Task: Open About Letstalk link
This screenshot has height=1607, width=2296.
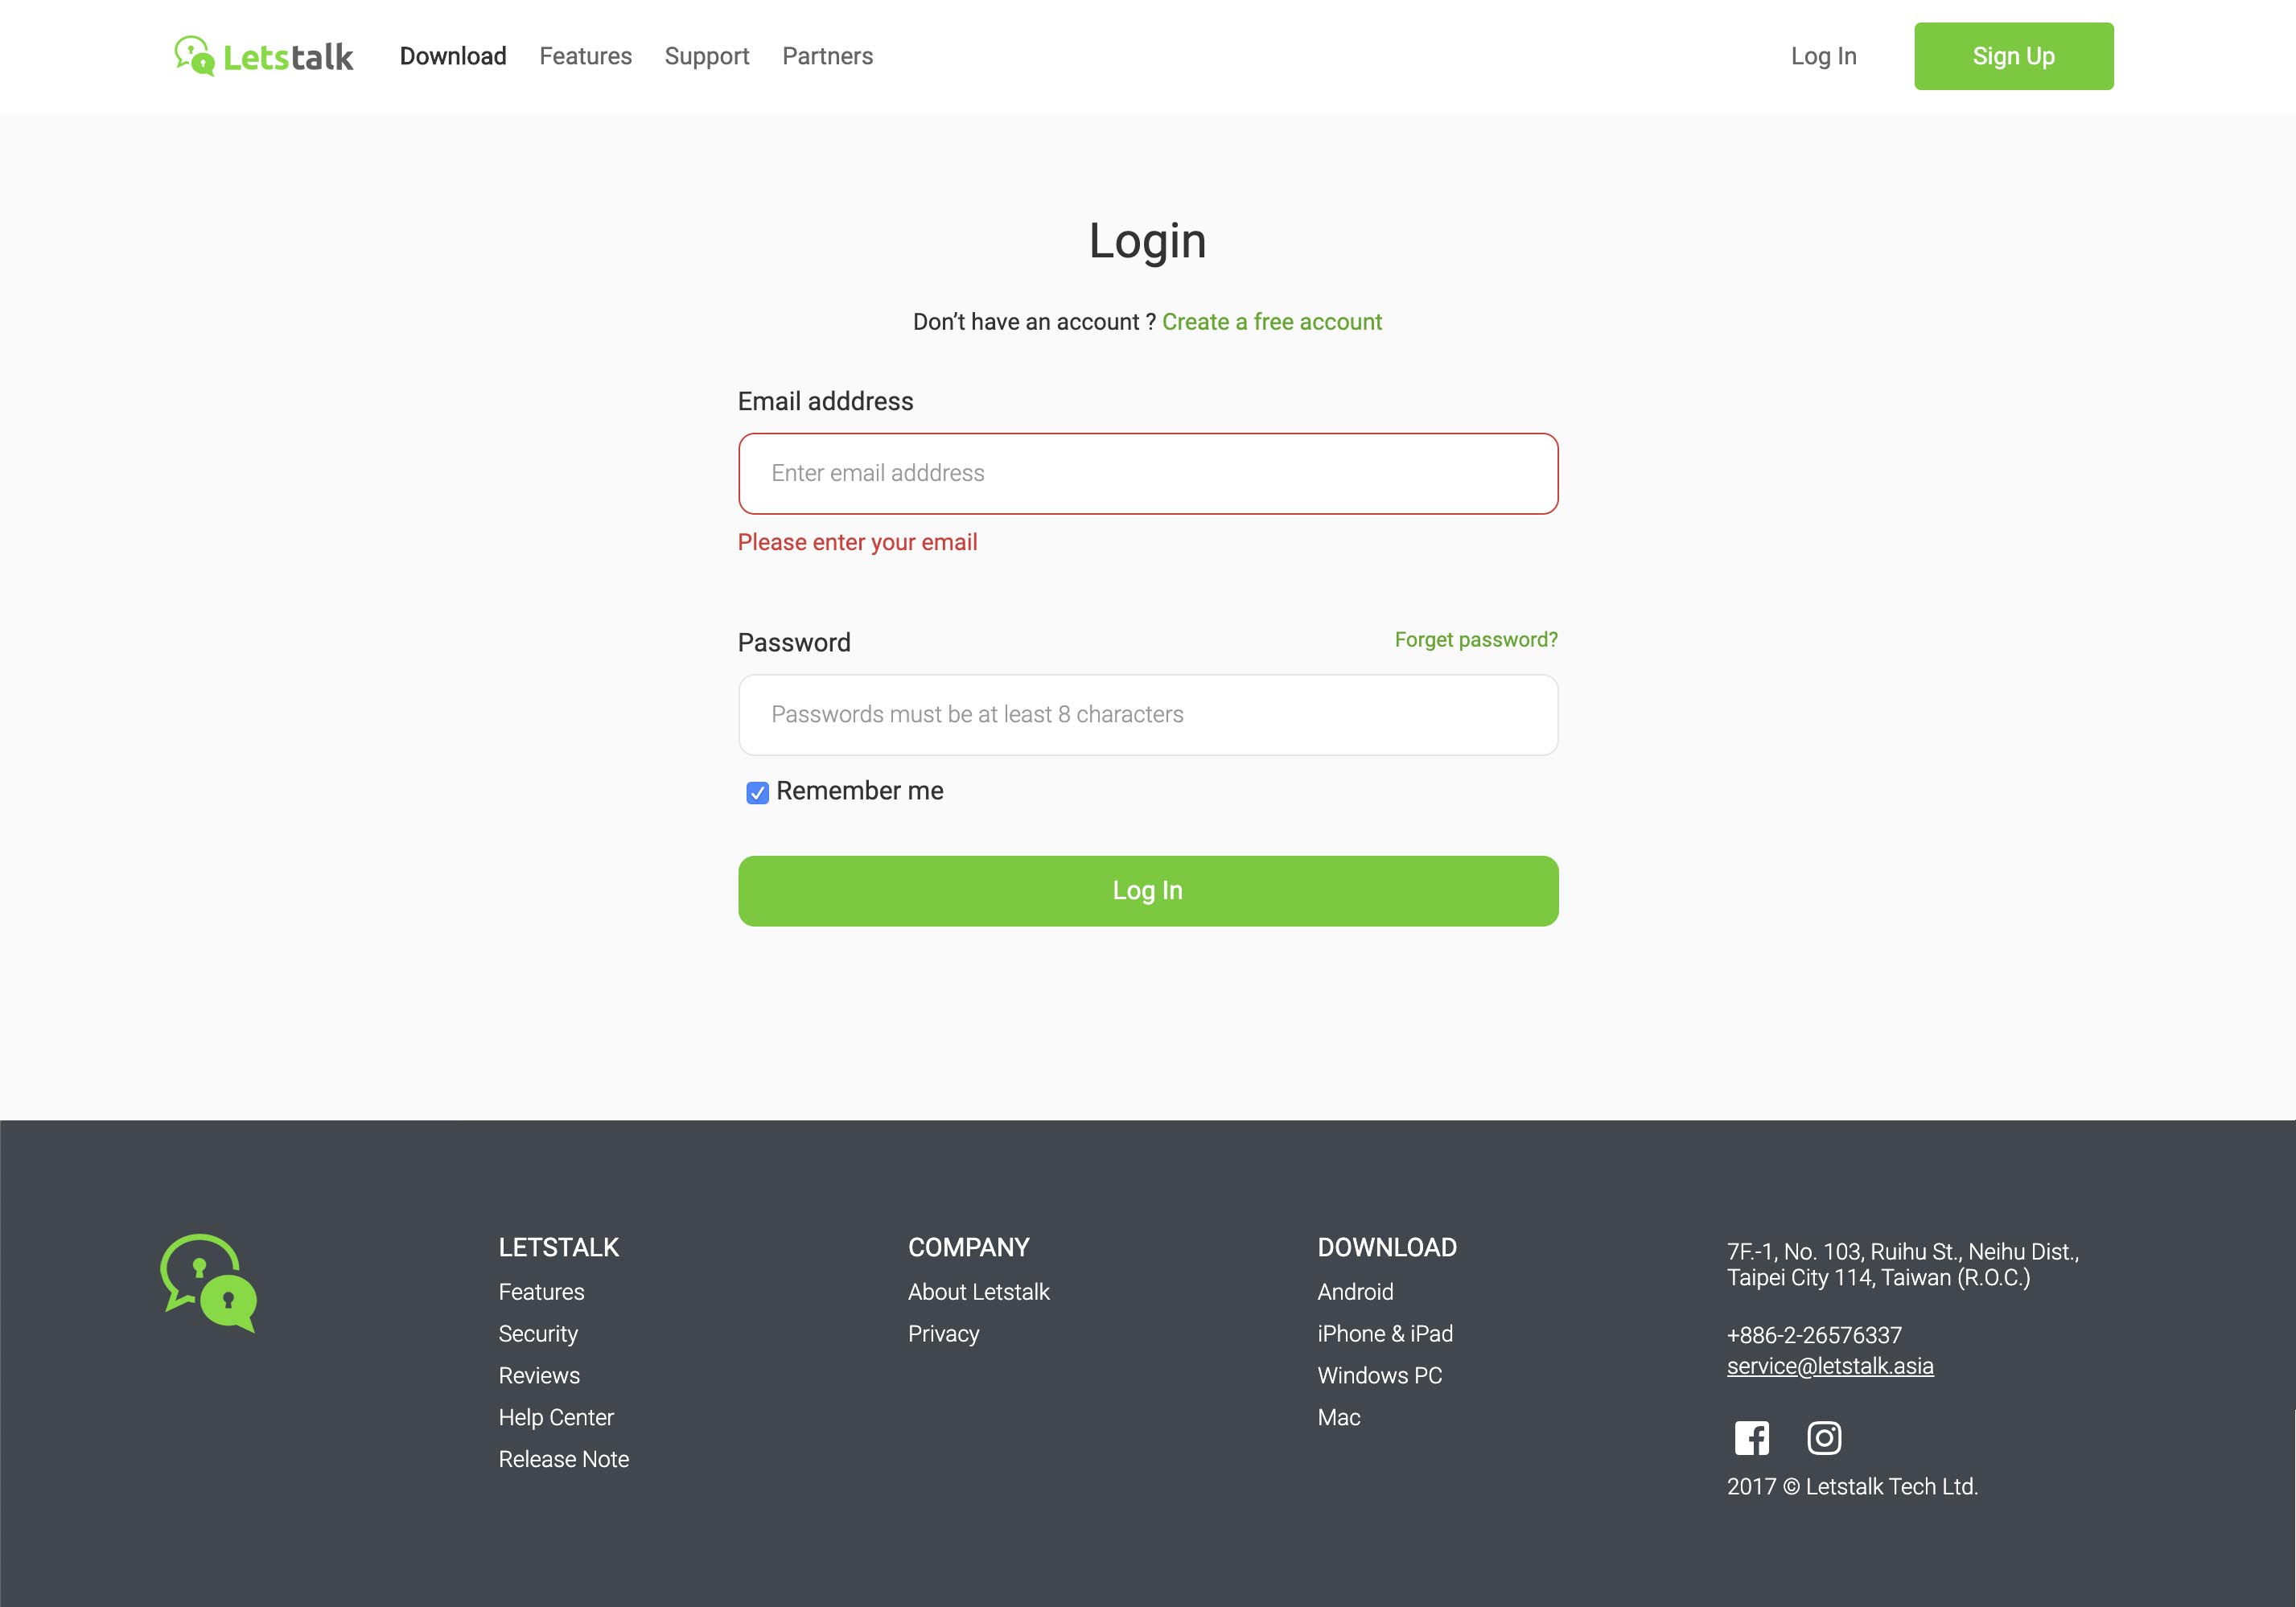Action: pyautogui.click(x=979, y=1292)
